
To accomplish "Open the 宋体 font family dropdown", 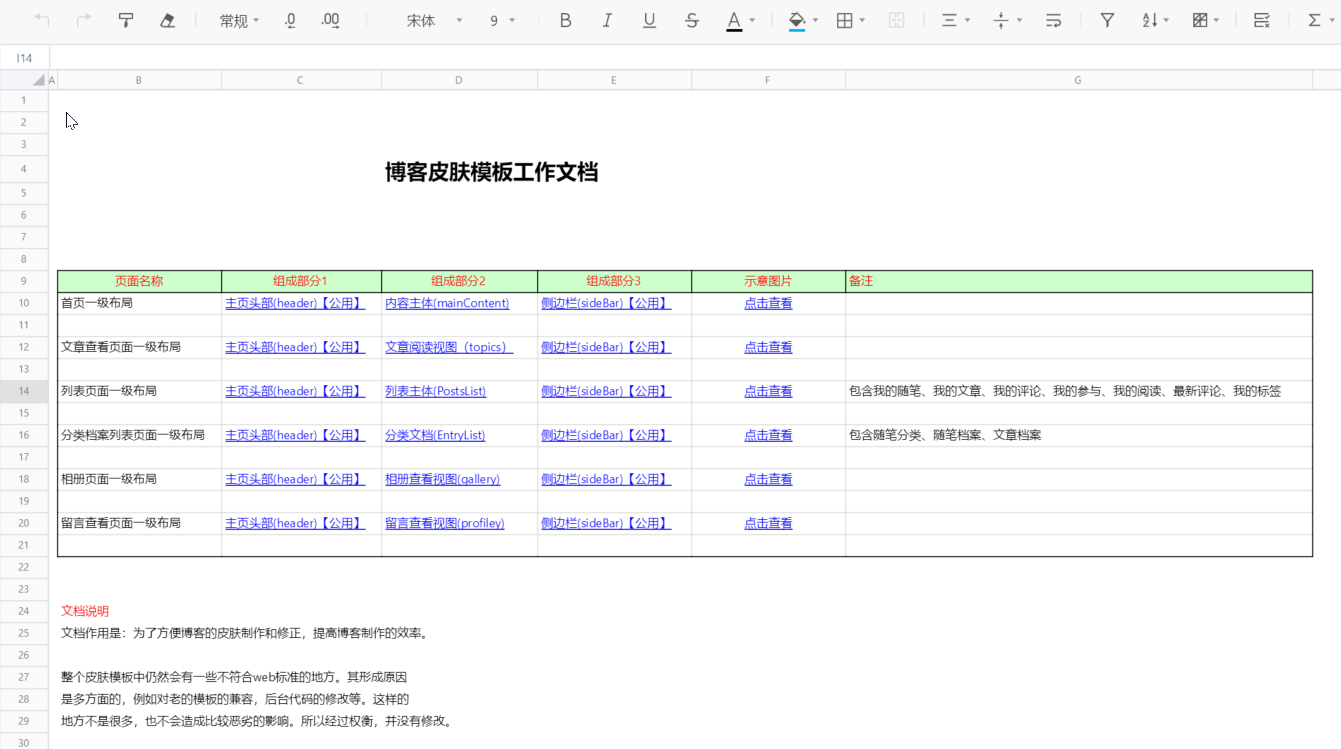I will click(435, 20).
